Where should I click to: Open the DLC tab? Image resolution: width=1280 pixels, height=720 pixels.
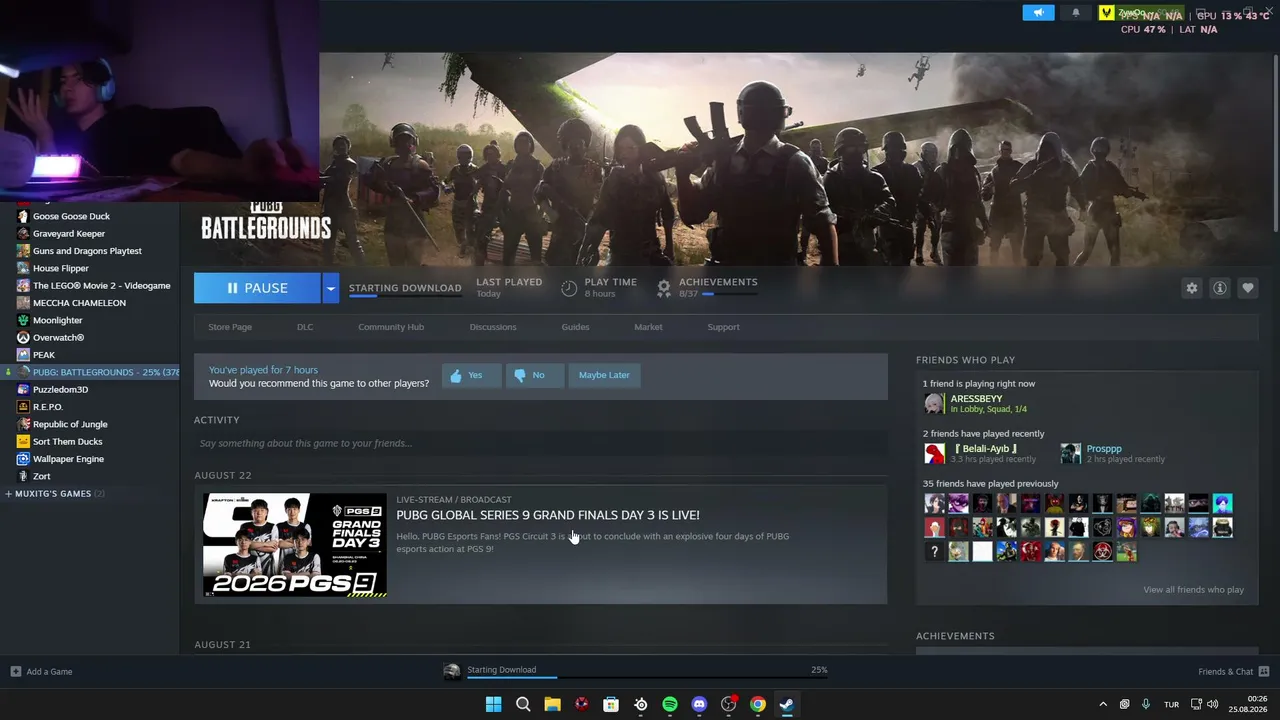(305, 327)
